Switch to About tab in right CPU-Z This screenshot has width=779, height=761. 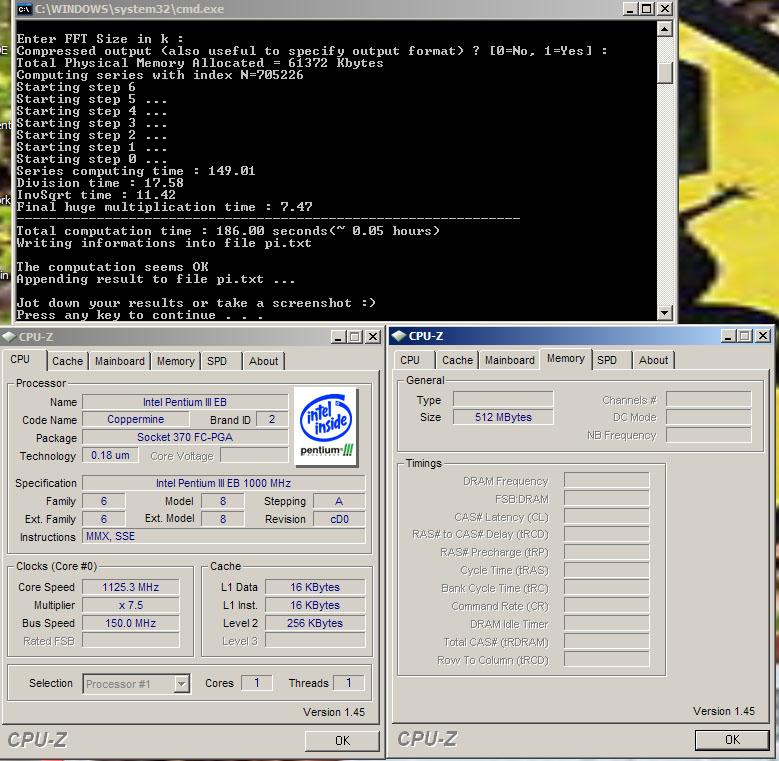(x=653, y=360)
